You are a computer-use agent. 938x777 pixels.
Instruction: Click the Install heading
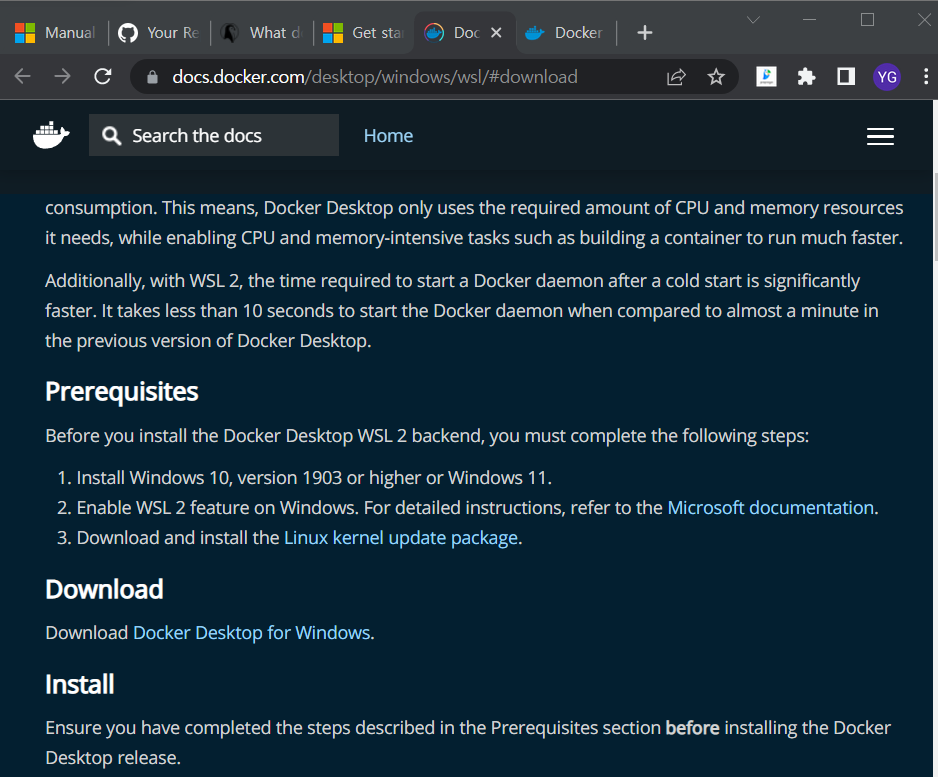80,684
